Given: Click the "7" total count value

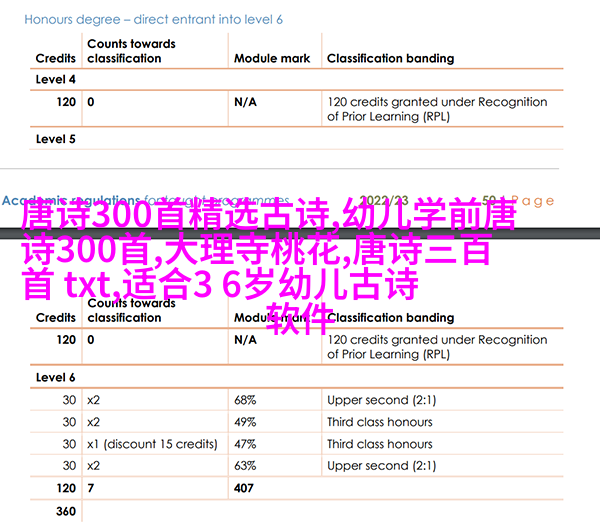Looking at the screenshot, I should pyautogui.click(x=91, y=488).
